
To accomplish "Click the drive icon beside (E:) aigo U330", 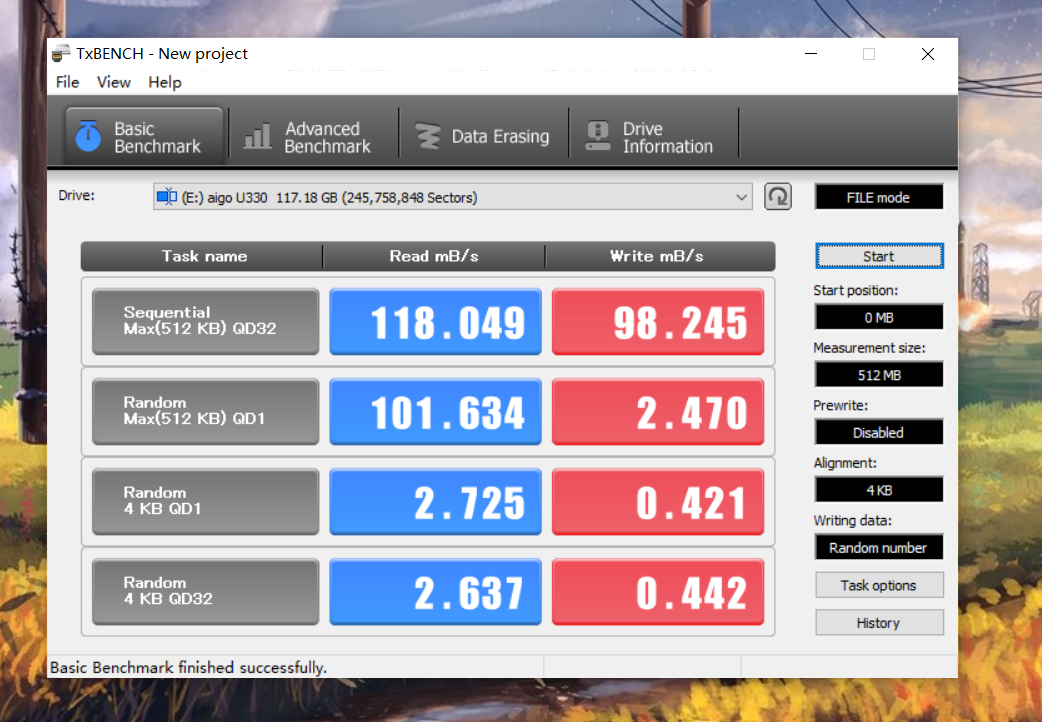I will coord(167,197).
